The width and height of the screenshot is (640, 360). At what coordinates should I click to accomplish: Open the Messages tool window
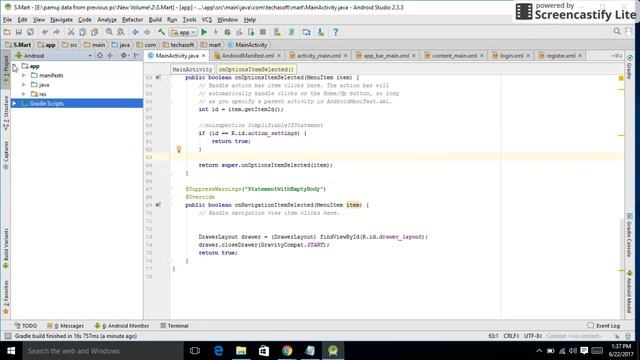pyautogui.click(x=66, y=326)
